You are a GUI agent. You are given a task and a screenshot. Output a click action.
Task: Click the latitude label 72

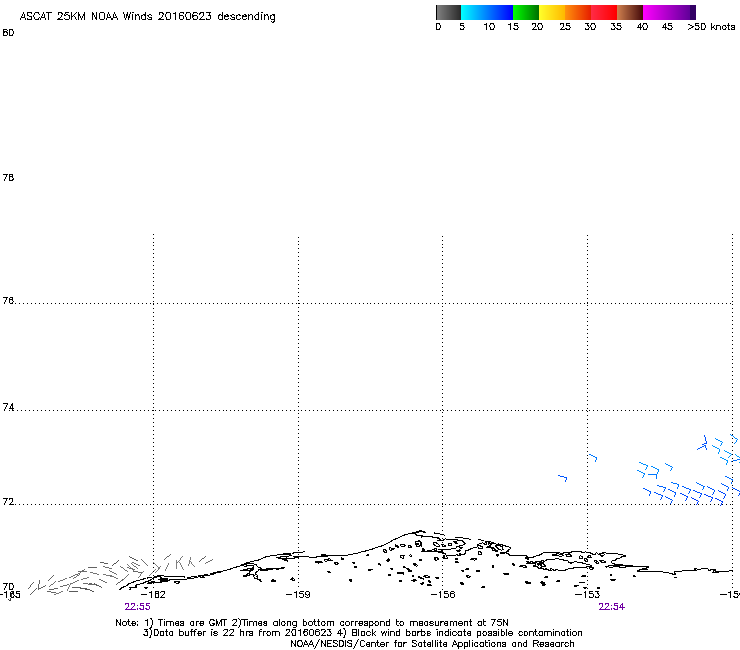click(x=8, y=501)
